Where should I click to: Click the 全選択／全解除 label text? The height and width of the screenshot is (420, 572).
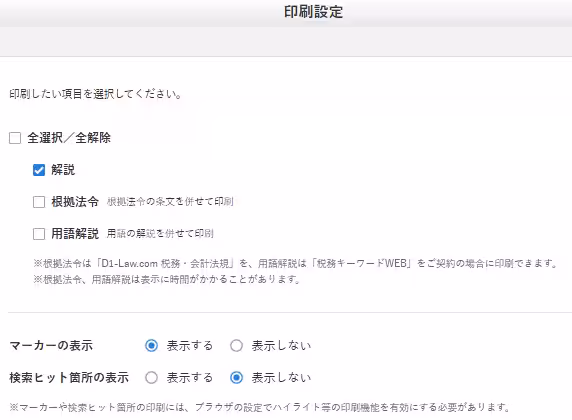tap(69, 138)
